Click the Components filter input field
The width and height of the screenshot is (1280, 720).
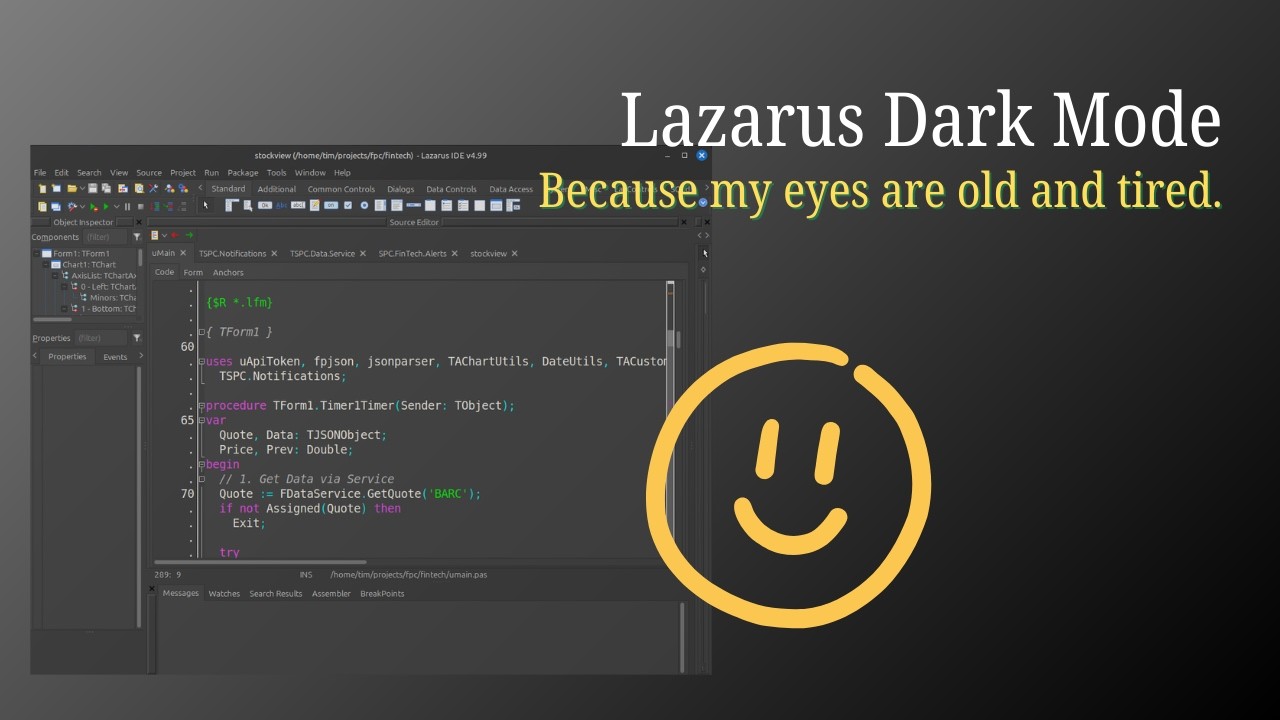pos(105,237)
